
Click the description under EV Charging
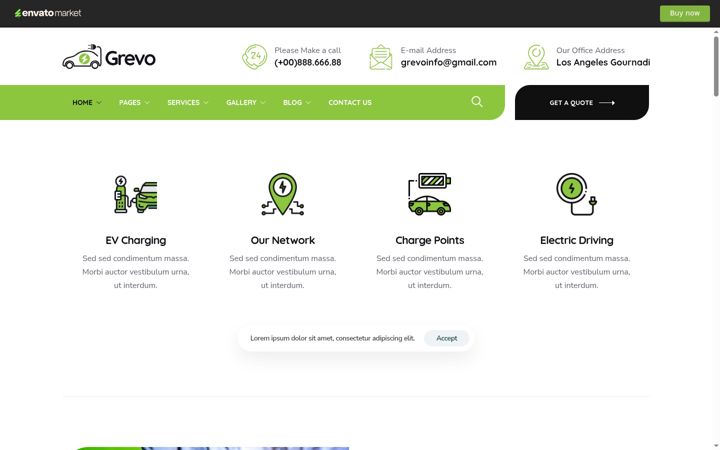tap(135, 272)
